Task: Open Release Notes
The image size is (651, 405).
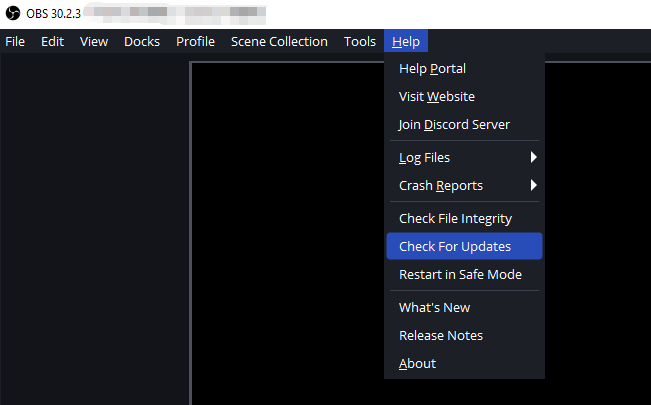Action: point(440,336)
